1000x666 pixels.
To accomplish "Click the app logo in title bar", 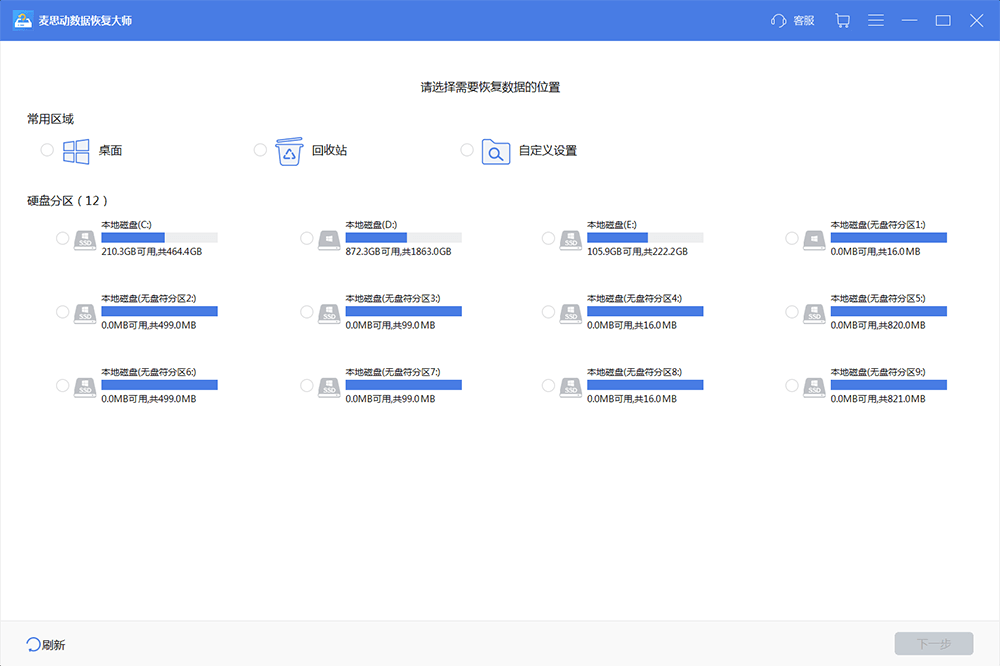I will click(22, 20).
